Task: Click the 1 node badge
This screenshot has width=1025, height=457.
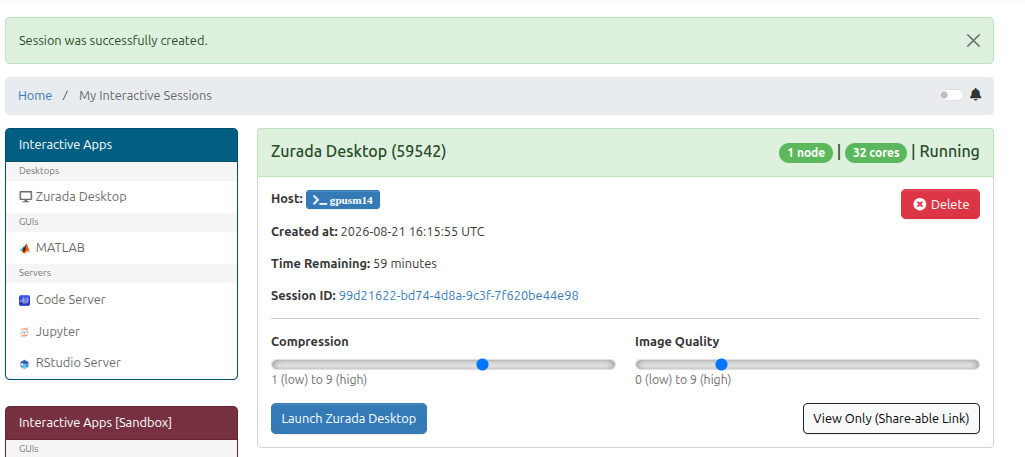Action: tap(805, 152)
